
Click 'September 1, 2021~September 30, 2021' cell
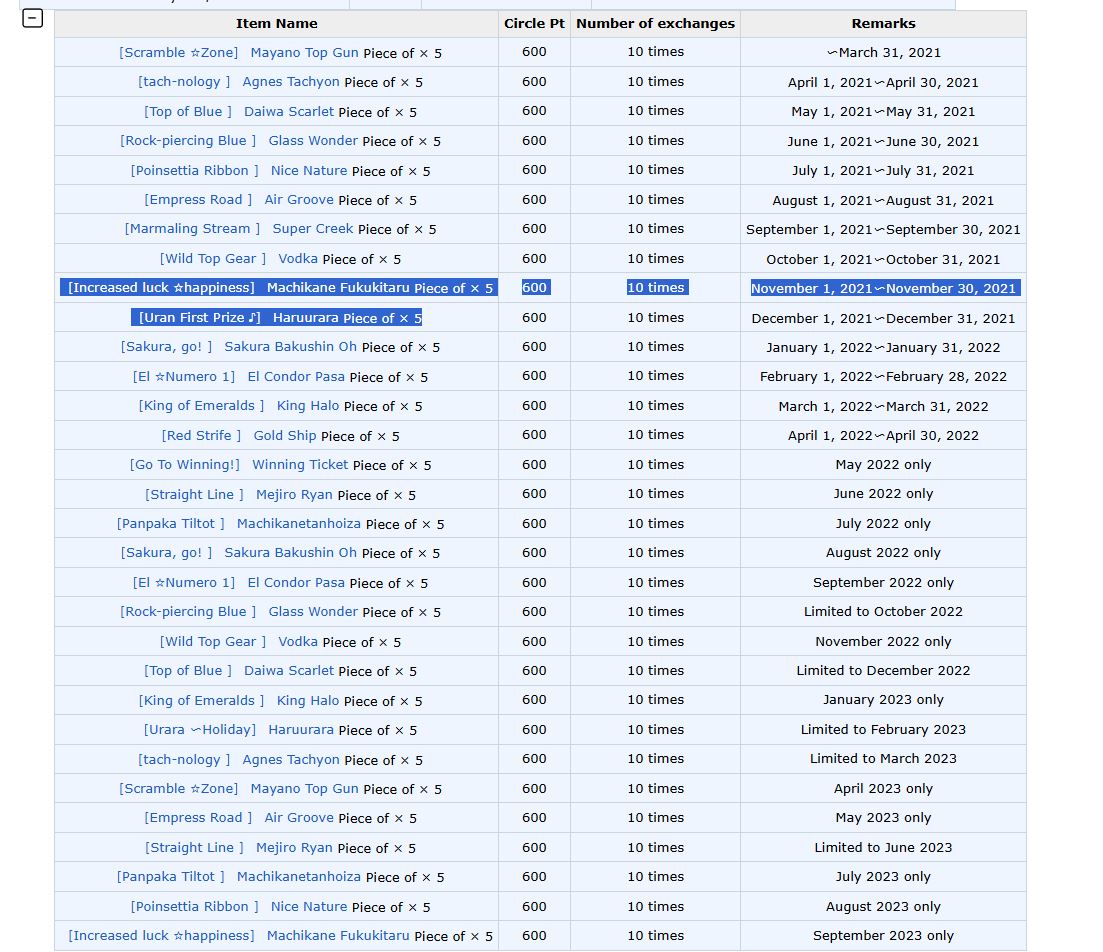pos(884,229)
